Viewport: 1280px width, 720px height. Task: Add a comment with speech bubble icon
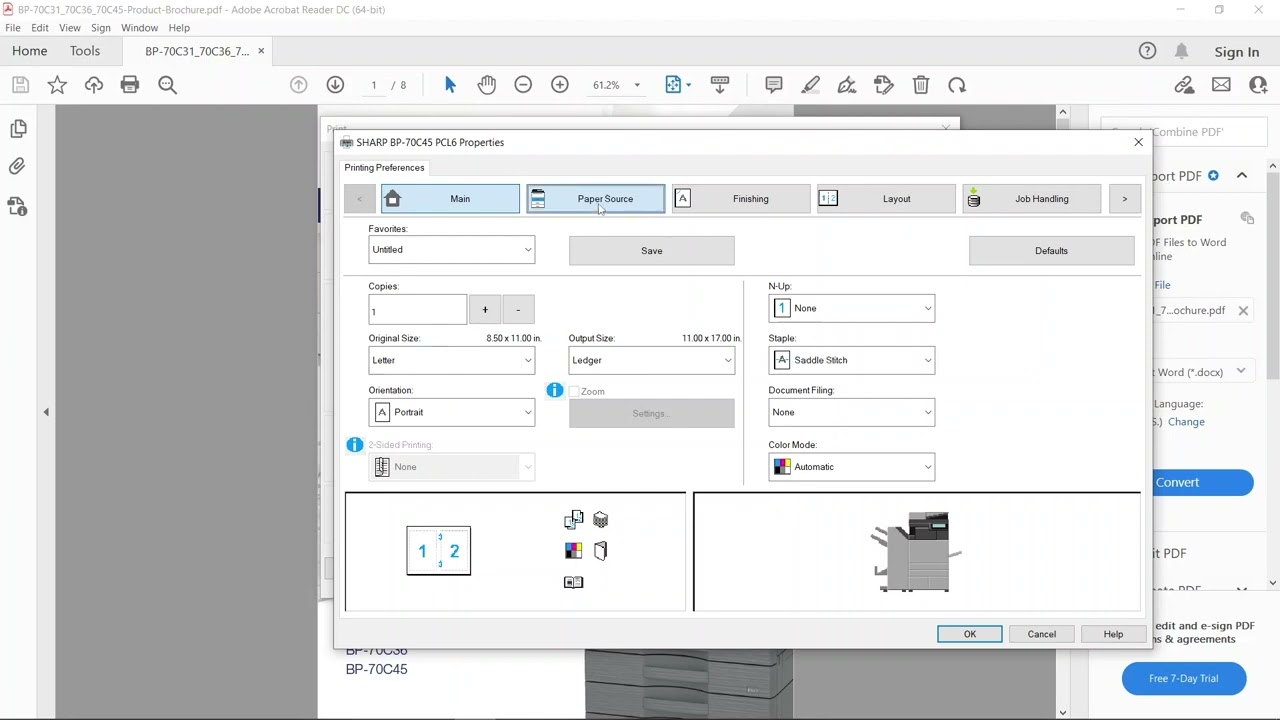click(x=774, y=85)
